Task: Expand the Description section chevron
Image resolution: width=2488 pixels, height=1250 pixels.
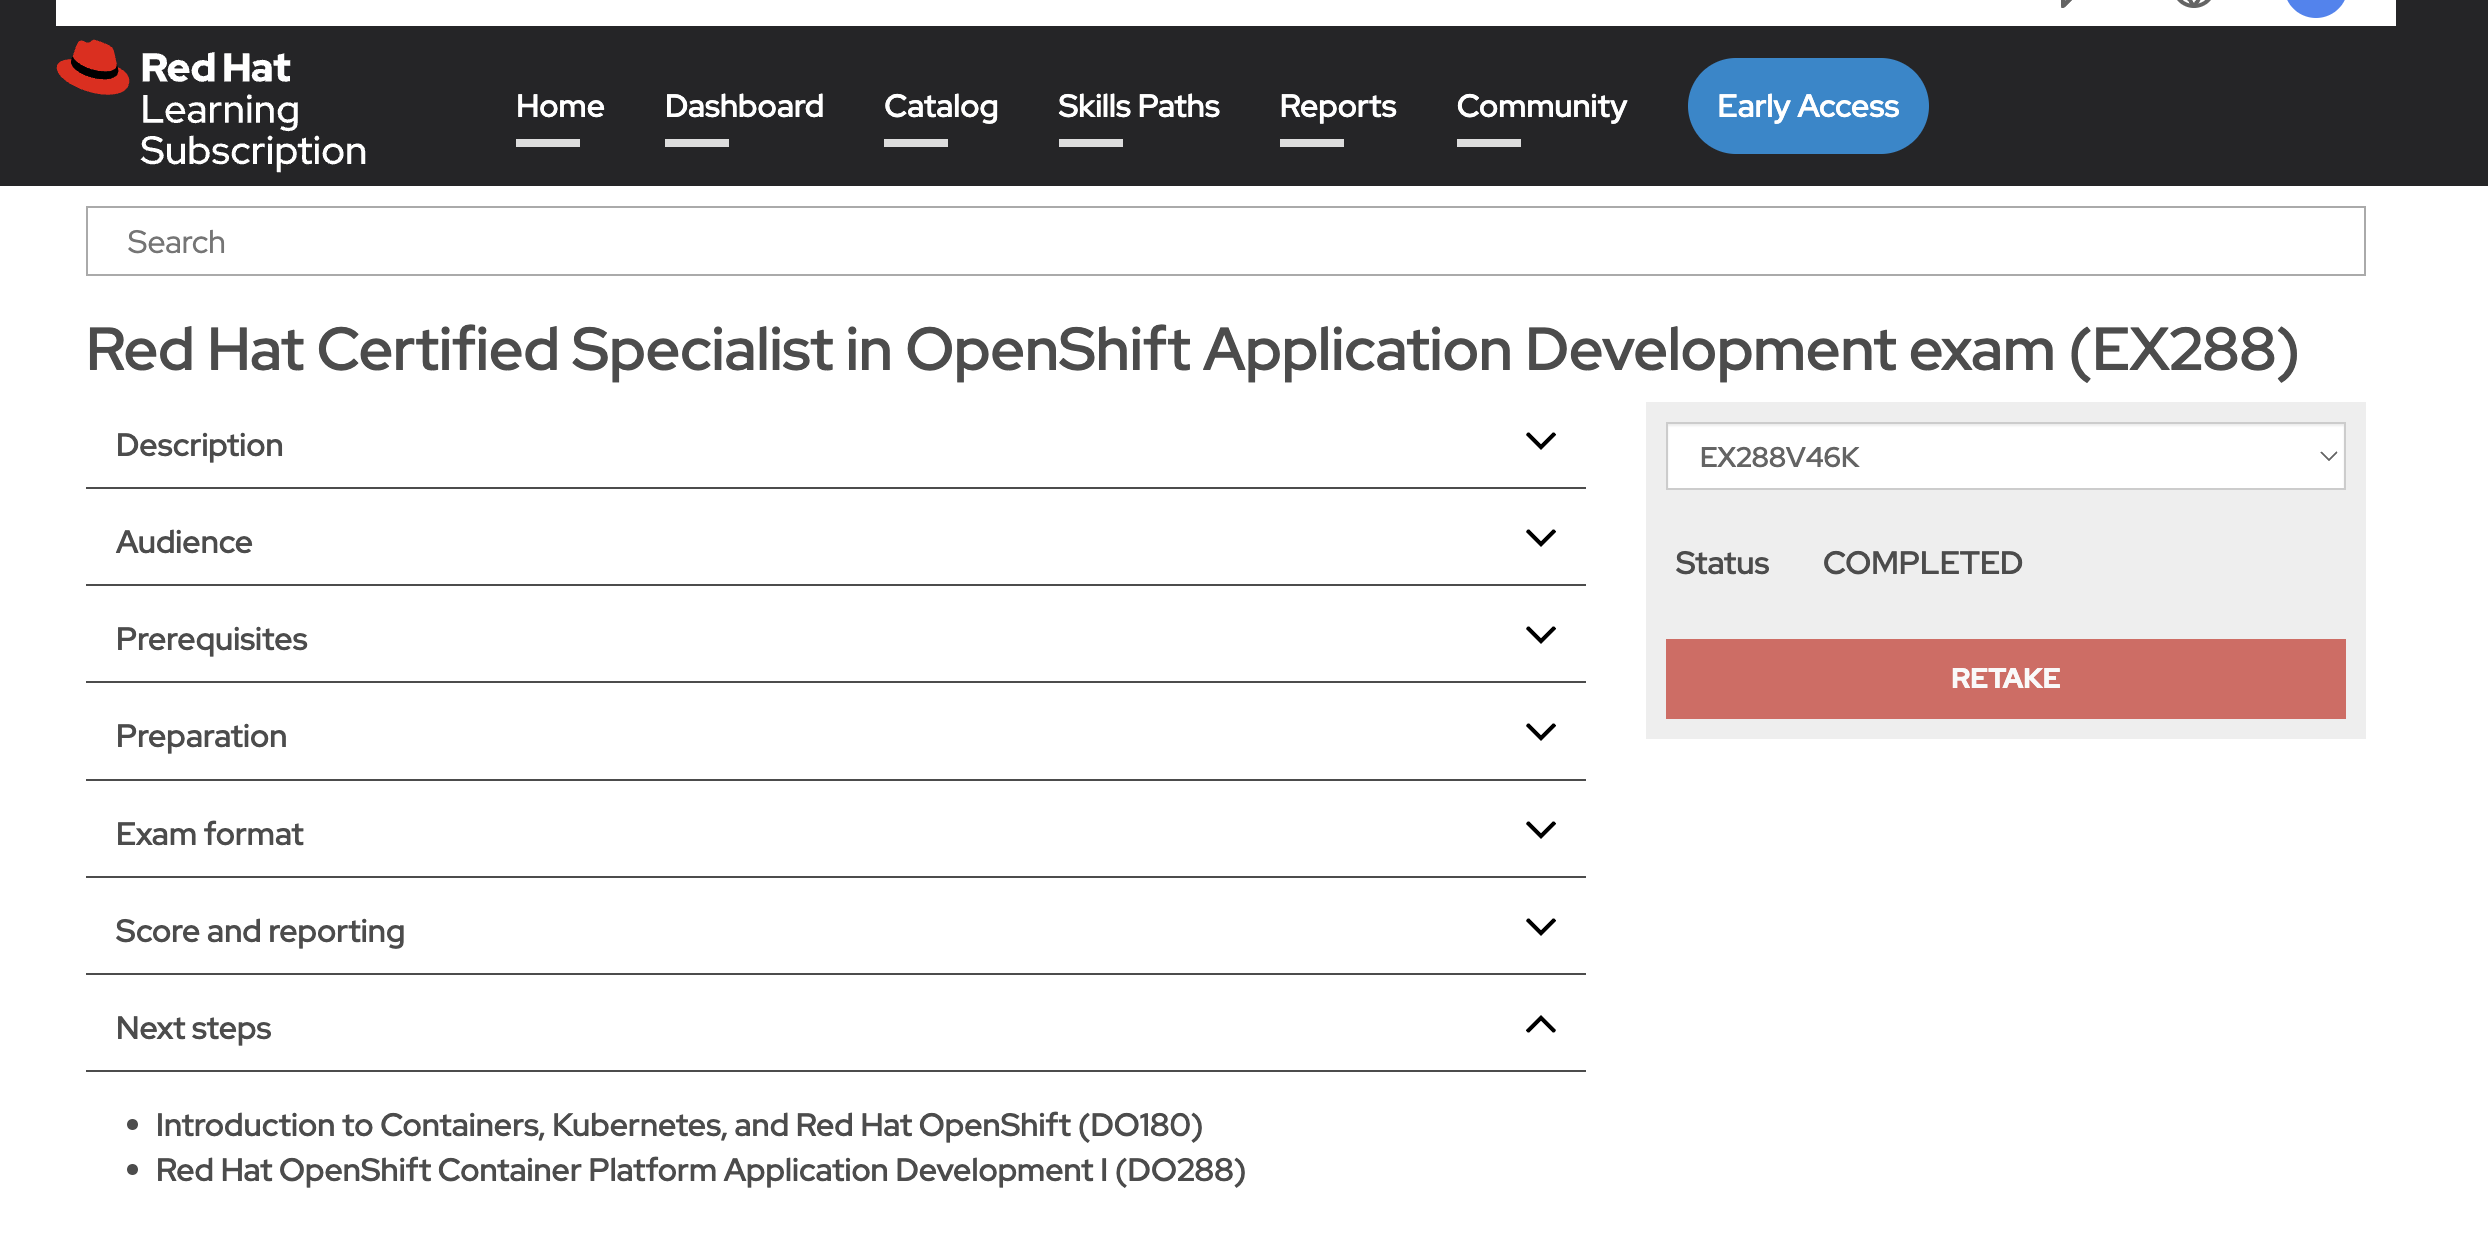Action: (1540, 440)
